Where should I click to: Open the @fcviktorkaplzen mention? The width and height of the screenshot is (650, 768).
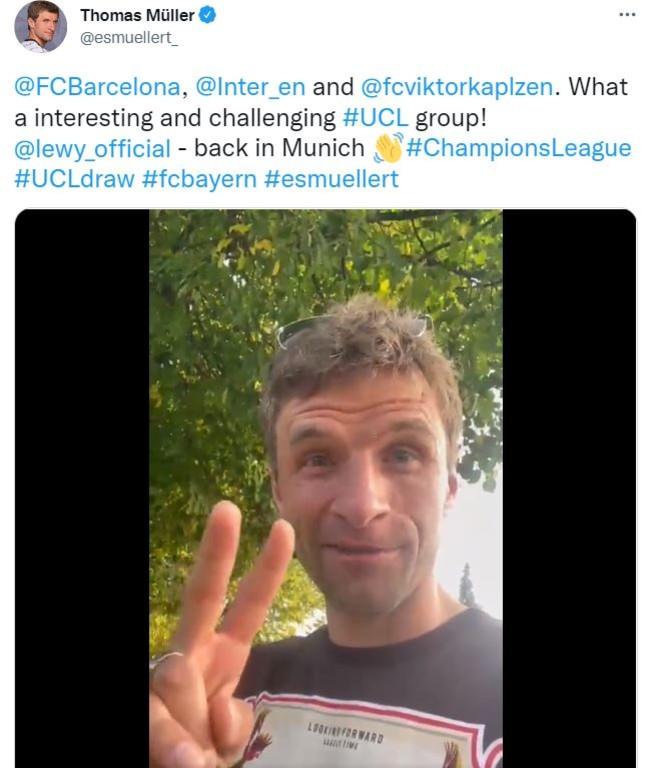coord(457,87)
